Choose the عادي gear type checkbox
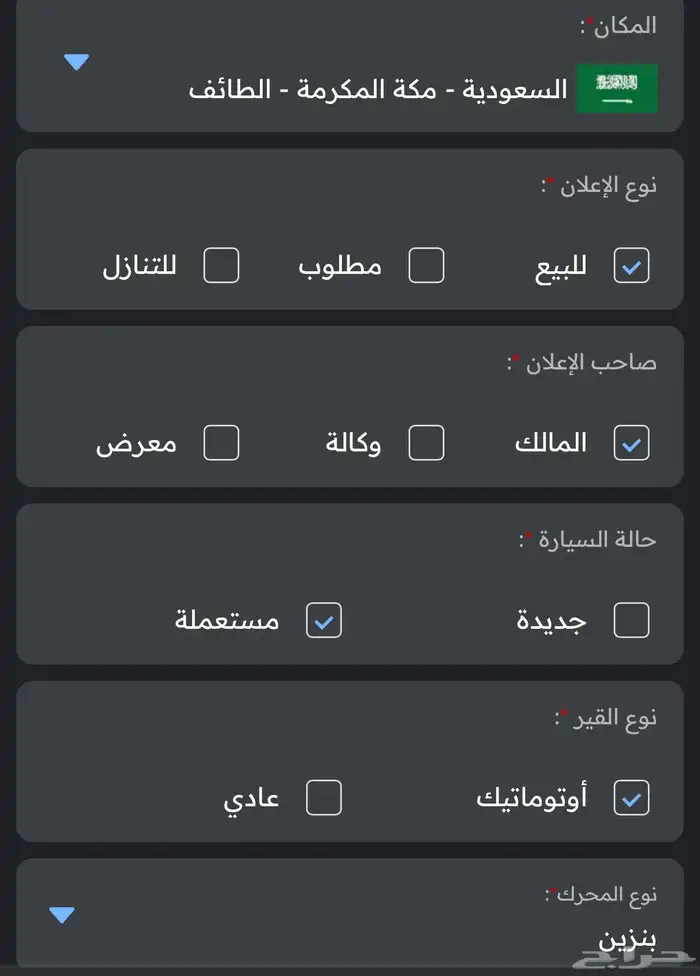 point(323,797)
